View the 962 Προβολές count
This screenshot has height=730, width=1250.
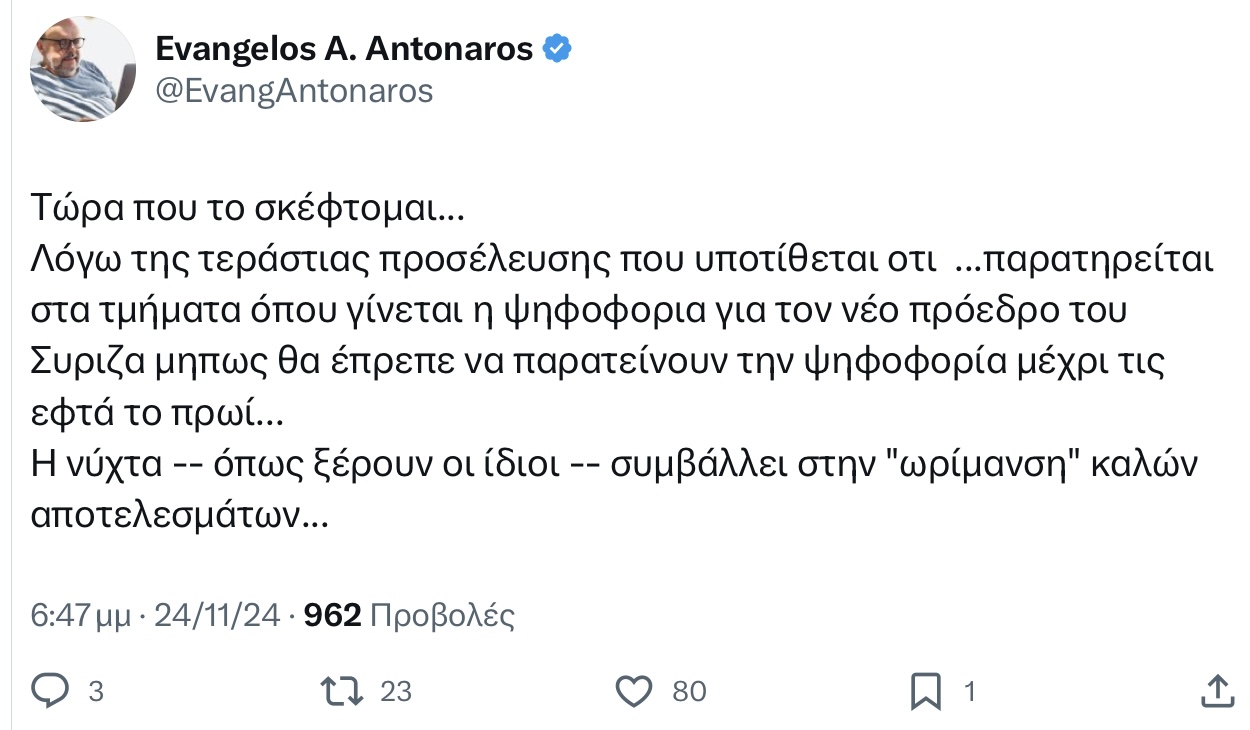408,616
